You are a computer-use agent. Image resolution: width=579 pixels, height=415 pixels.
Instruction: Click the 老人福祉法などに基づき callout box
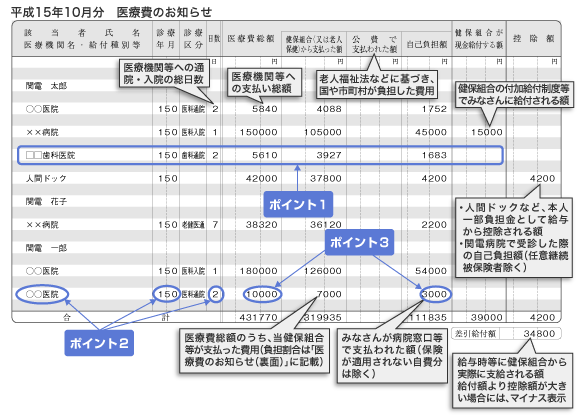point(377,85)
